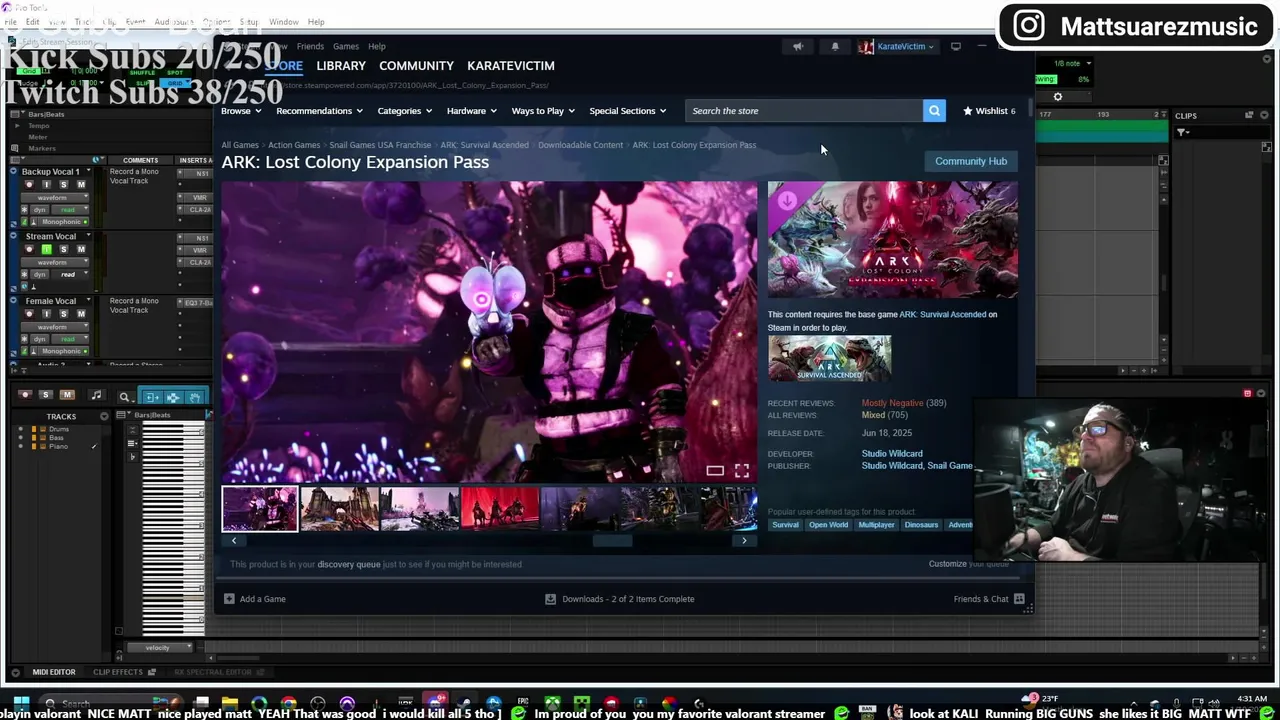
Task: Solo the Female Vocal track
Action: coord(64,314)
